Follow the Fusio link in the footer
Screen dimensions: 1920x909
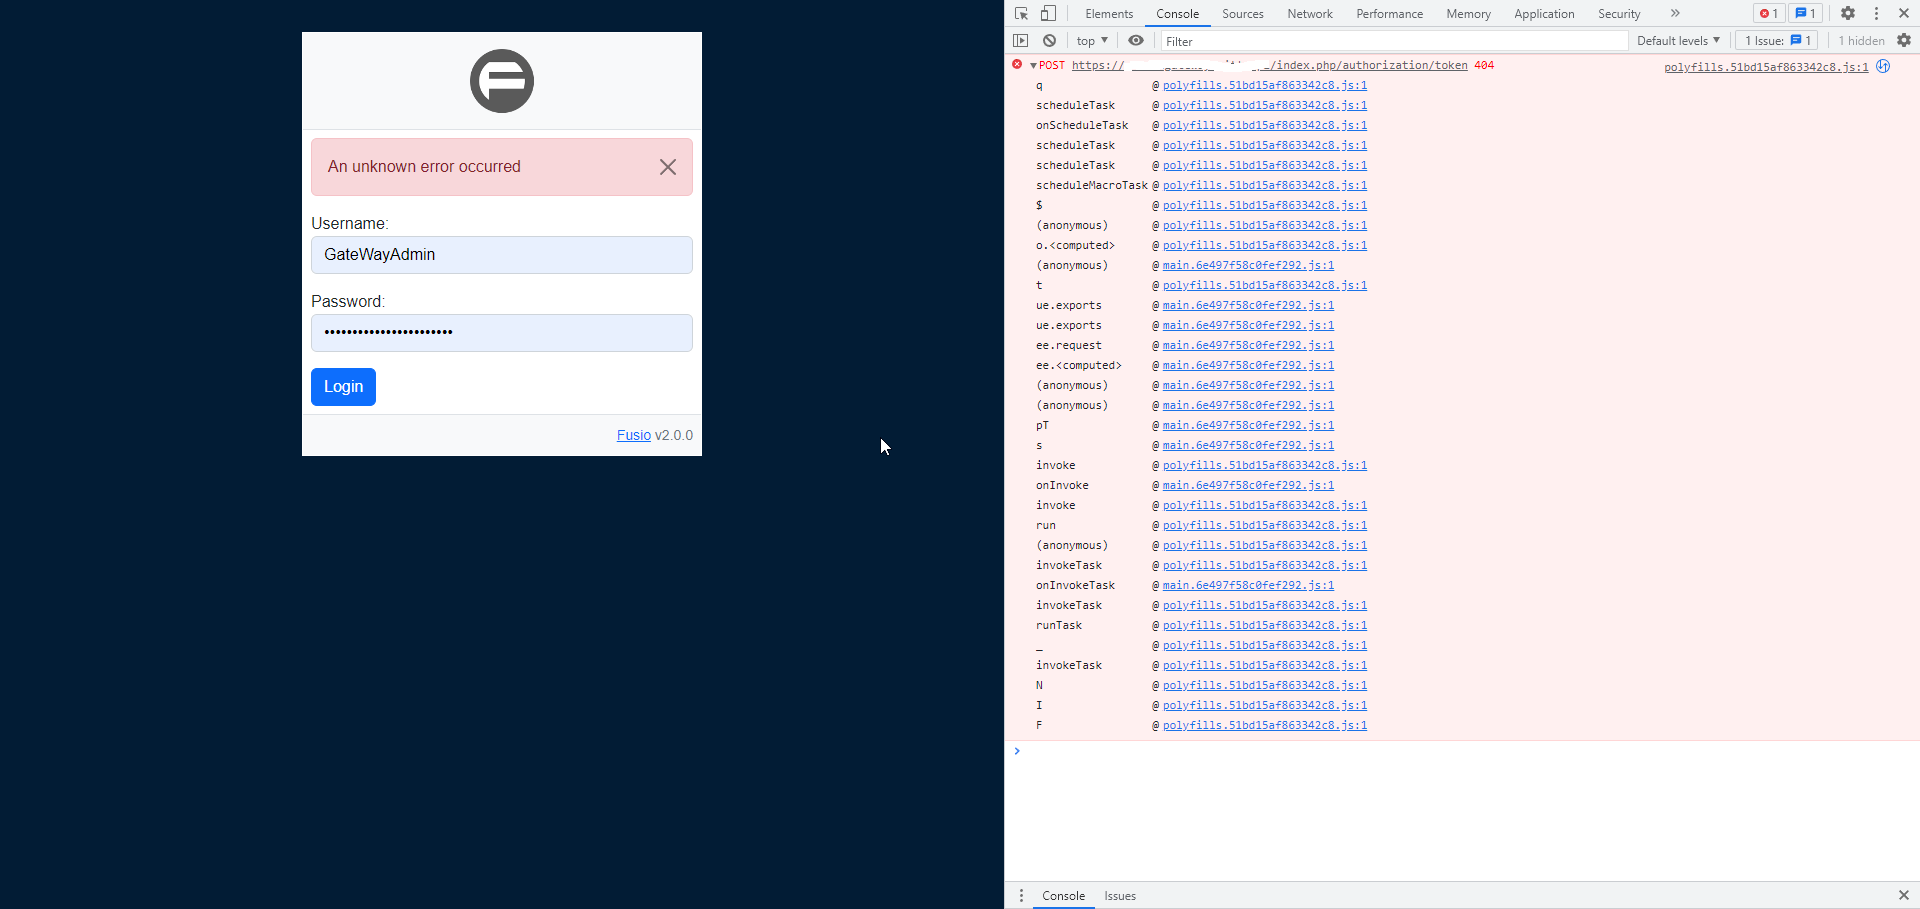tap(634, 435)
